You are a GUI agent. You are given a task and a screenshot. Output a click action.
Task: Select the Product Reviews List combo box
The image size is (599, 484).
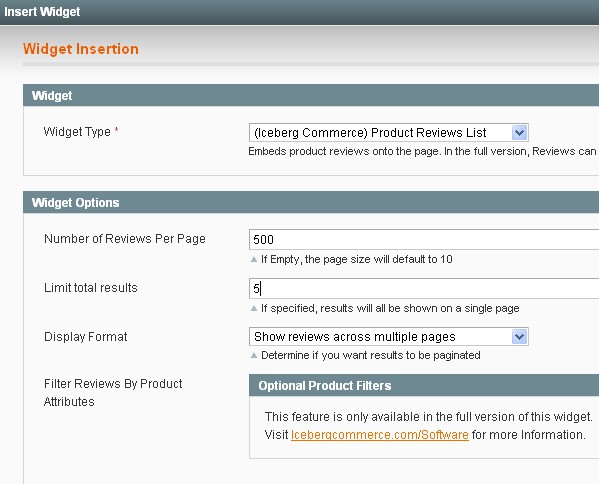389,133
